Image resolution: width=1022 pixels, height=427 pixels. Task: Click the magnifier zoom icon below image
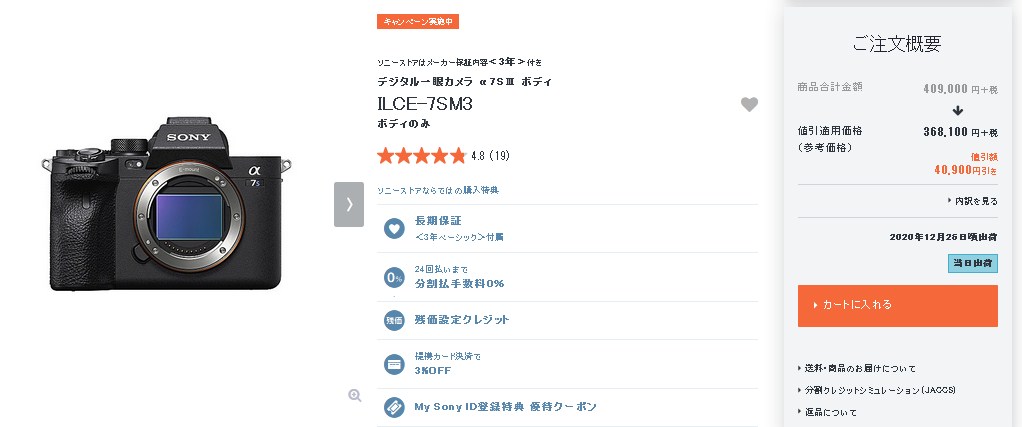pos(355,396)
